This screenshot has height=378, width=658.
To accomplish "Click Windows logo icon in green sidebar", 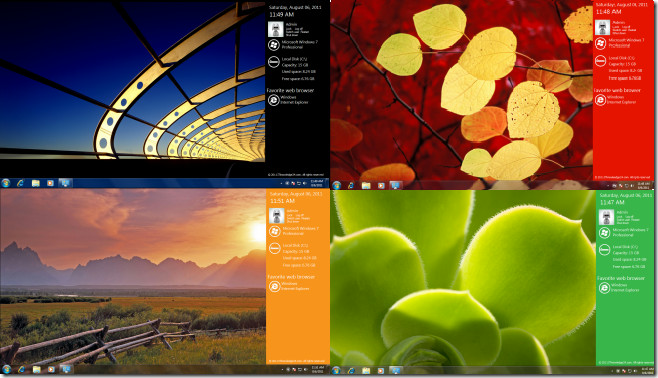I will tap(604, 232).
